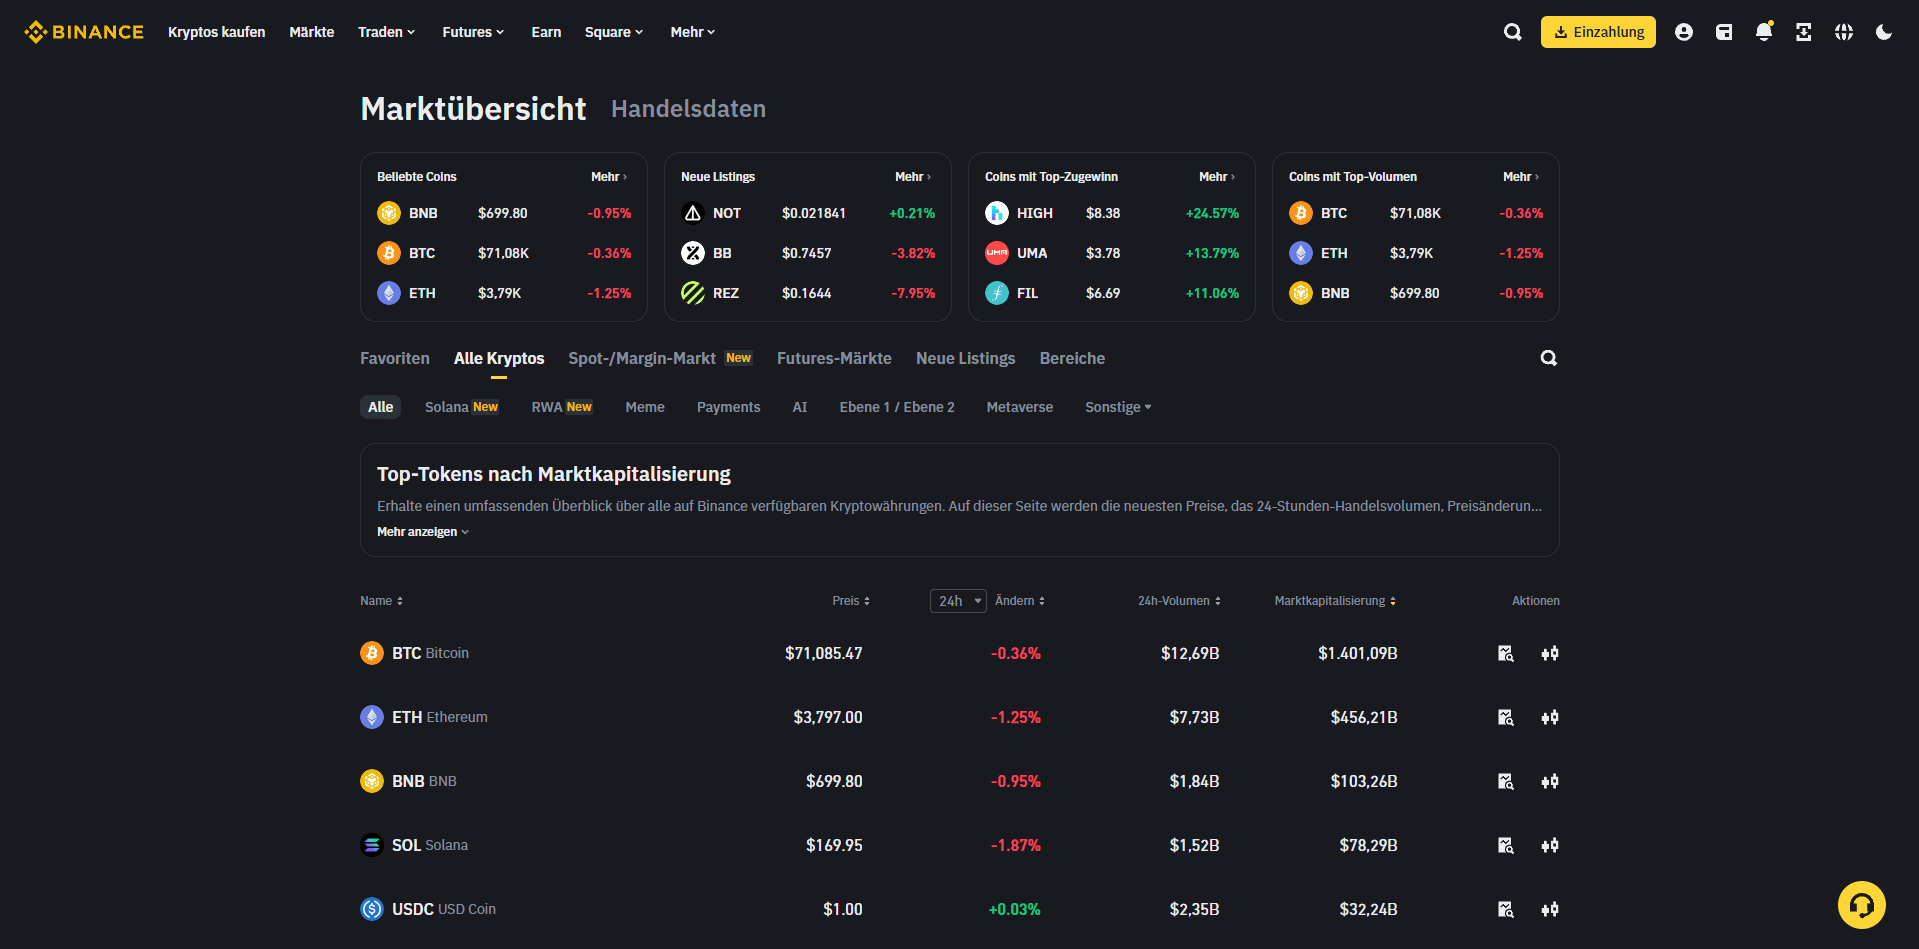Screen dimensions: 1919x949
Task: Open the Kryptos kaufen menu item
Action: (x=217, y=32)
